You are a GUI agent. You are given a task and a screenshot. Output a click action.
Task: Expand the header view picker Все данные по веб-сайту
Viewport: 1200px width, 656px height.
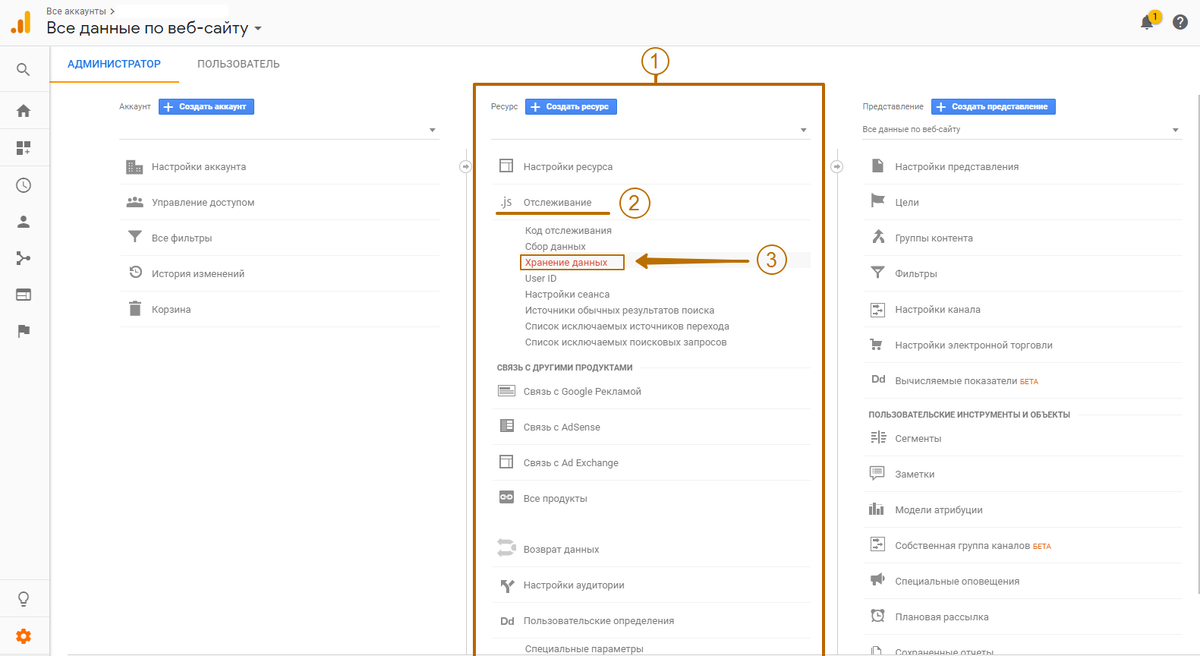(155, 28)
